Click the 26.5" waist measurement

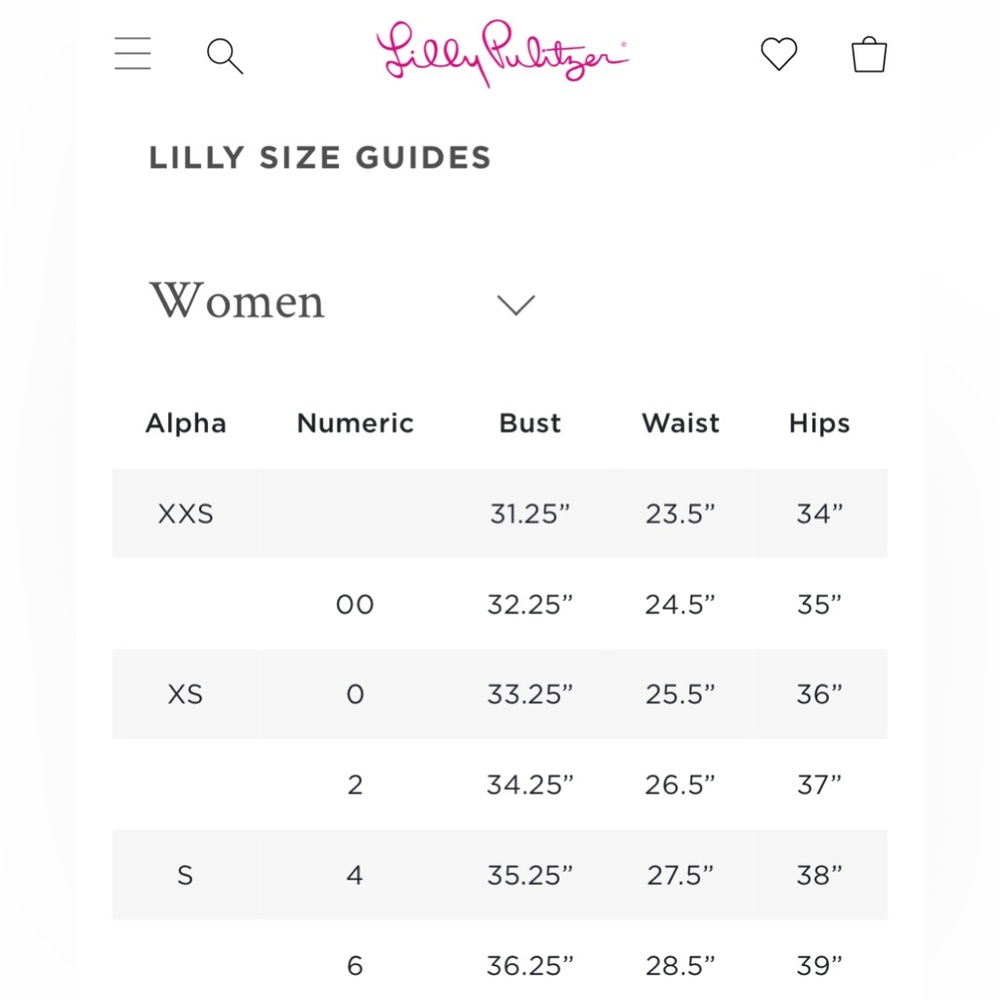680,785
